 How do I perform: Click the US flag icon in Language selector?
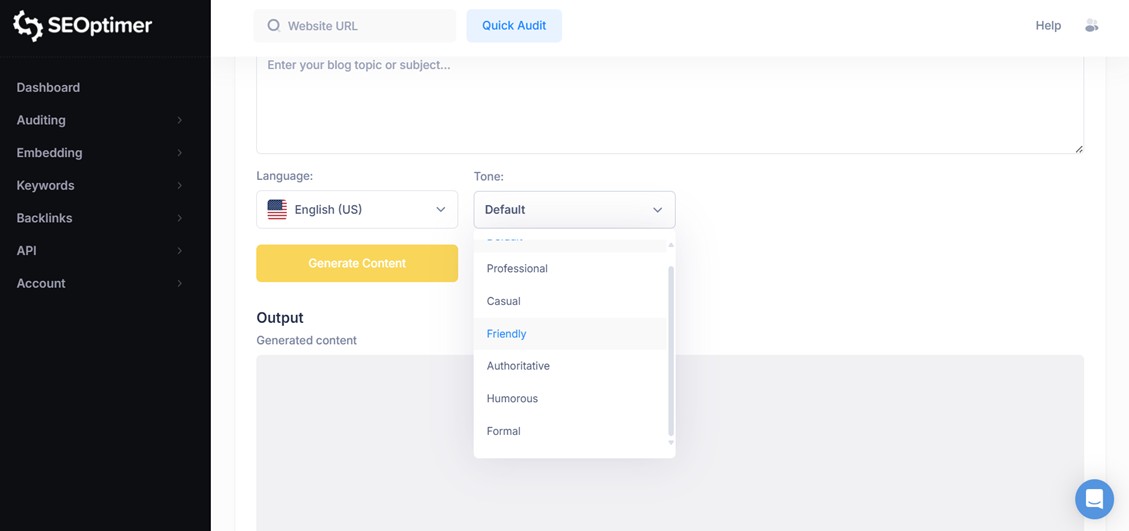click(277, 210)
